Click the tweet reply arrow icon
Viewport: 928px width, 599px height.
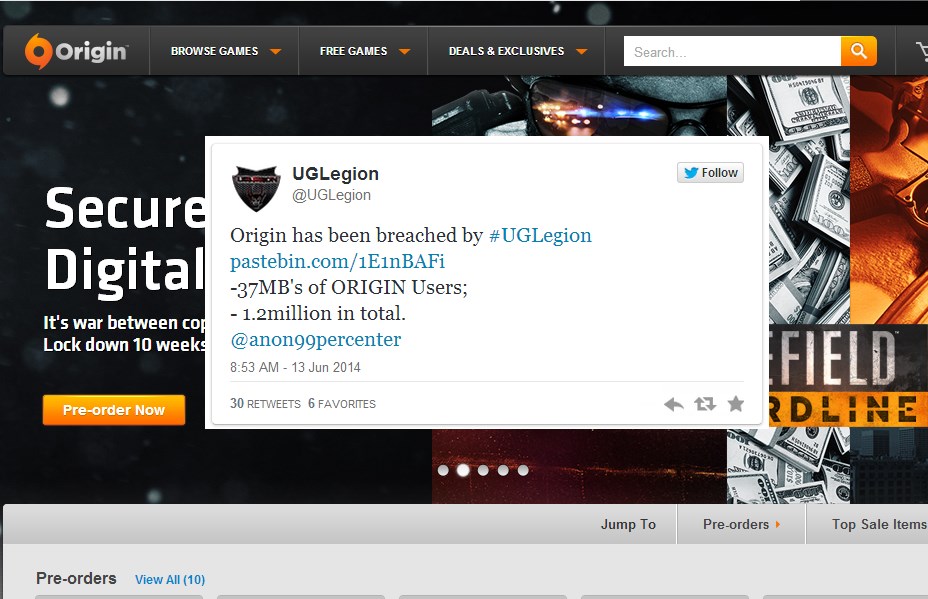pos(674,404)
